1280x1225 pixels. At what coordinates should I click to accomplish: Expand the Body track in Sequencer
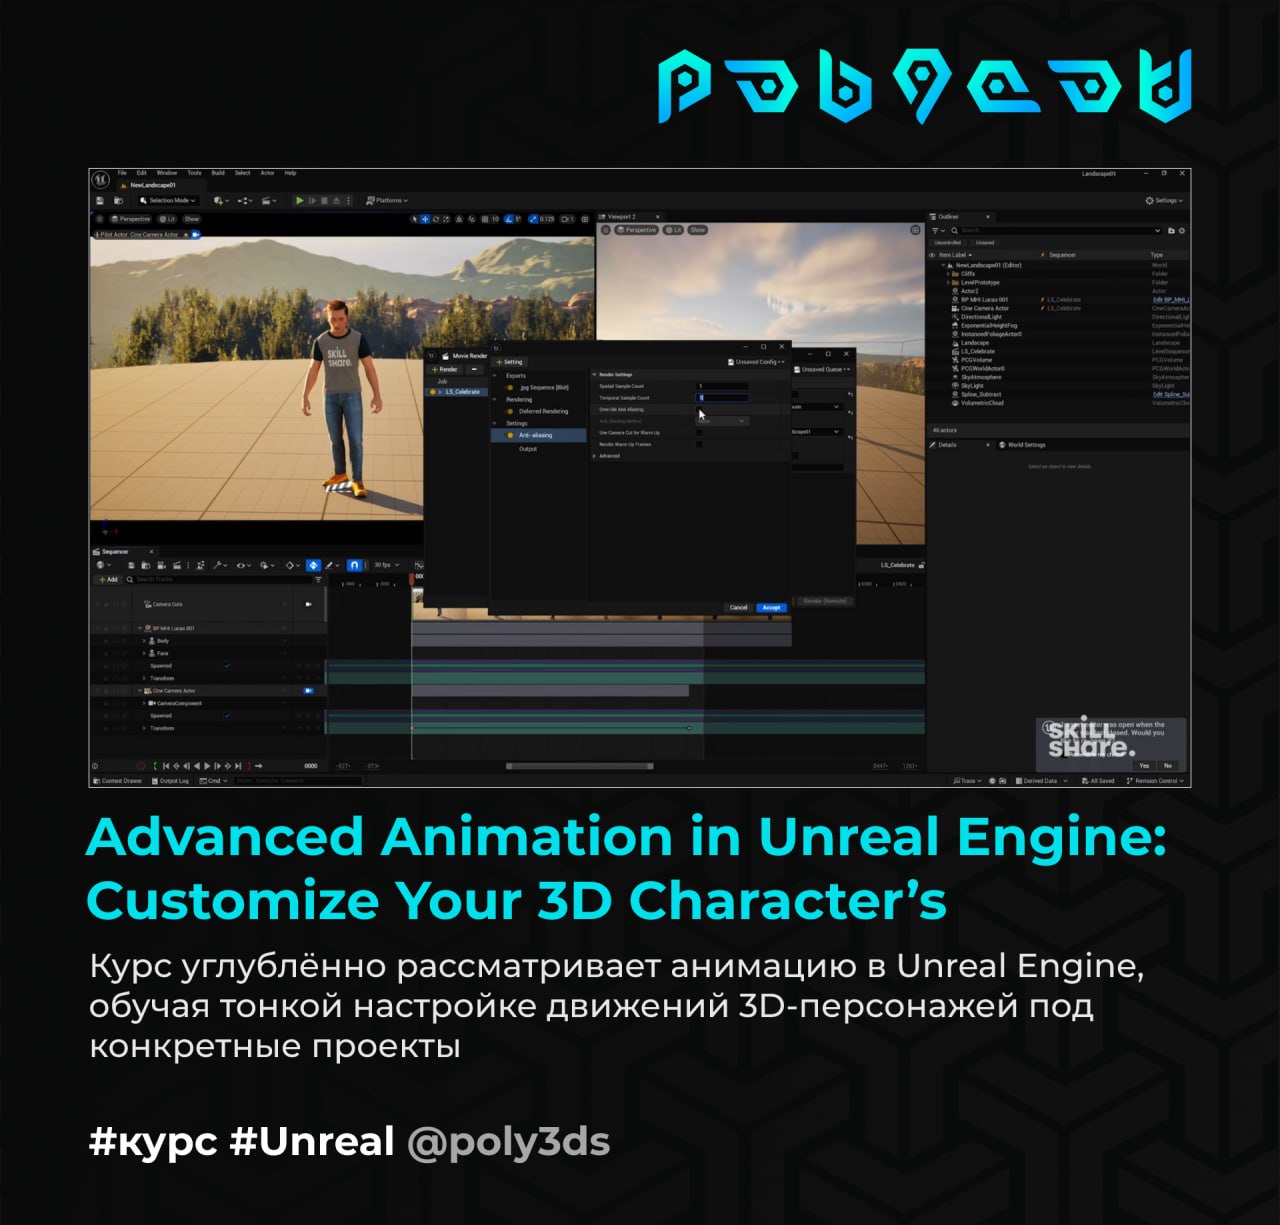[x=144, y=641]
